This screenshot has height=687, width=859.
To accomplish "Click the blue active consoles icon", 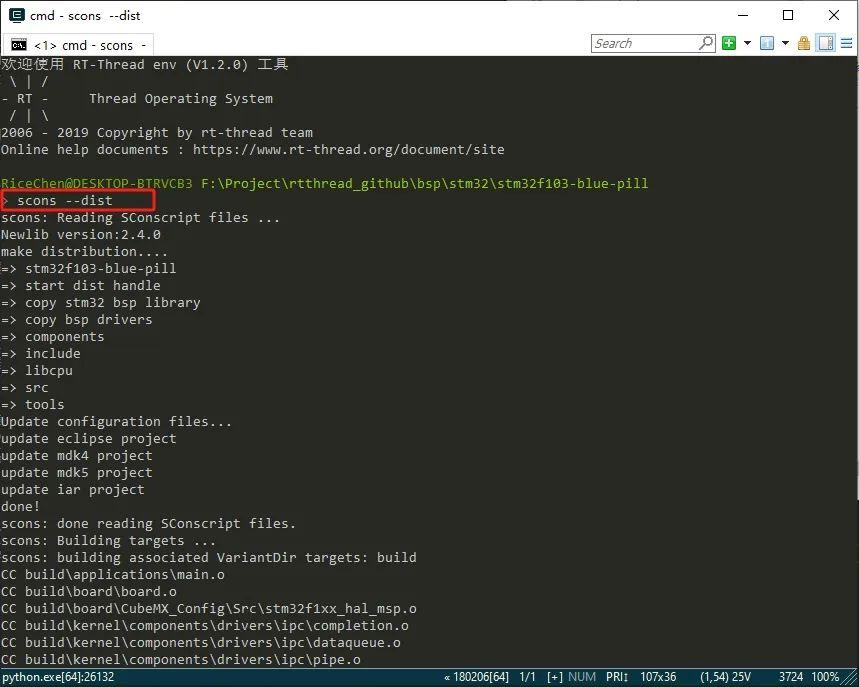I will pyautogui.click(x=767, y=43).
